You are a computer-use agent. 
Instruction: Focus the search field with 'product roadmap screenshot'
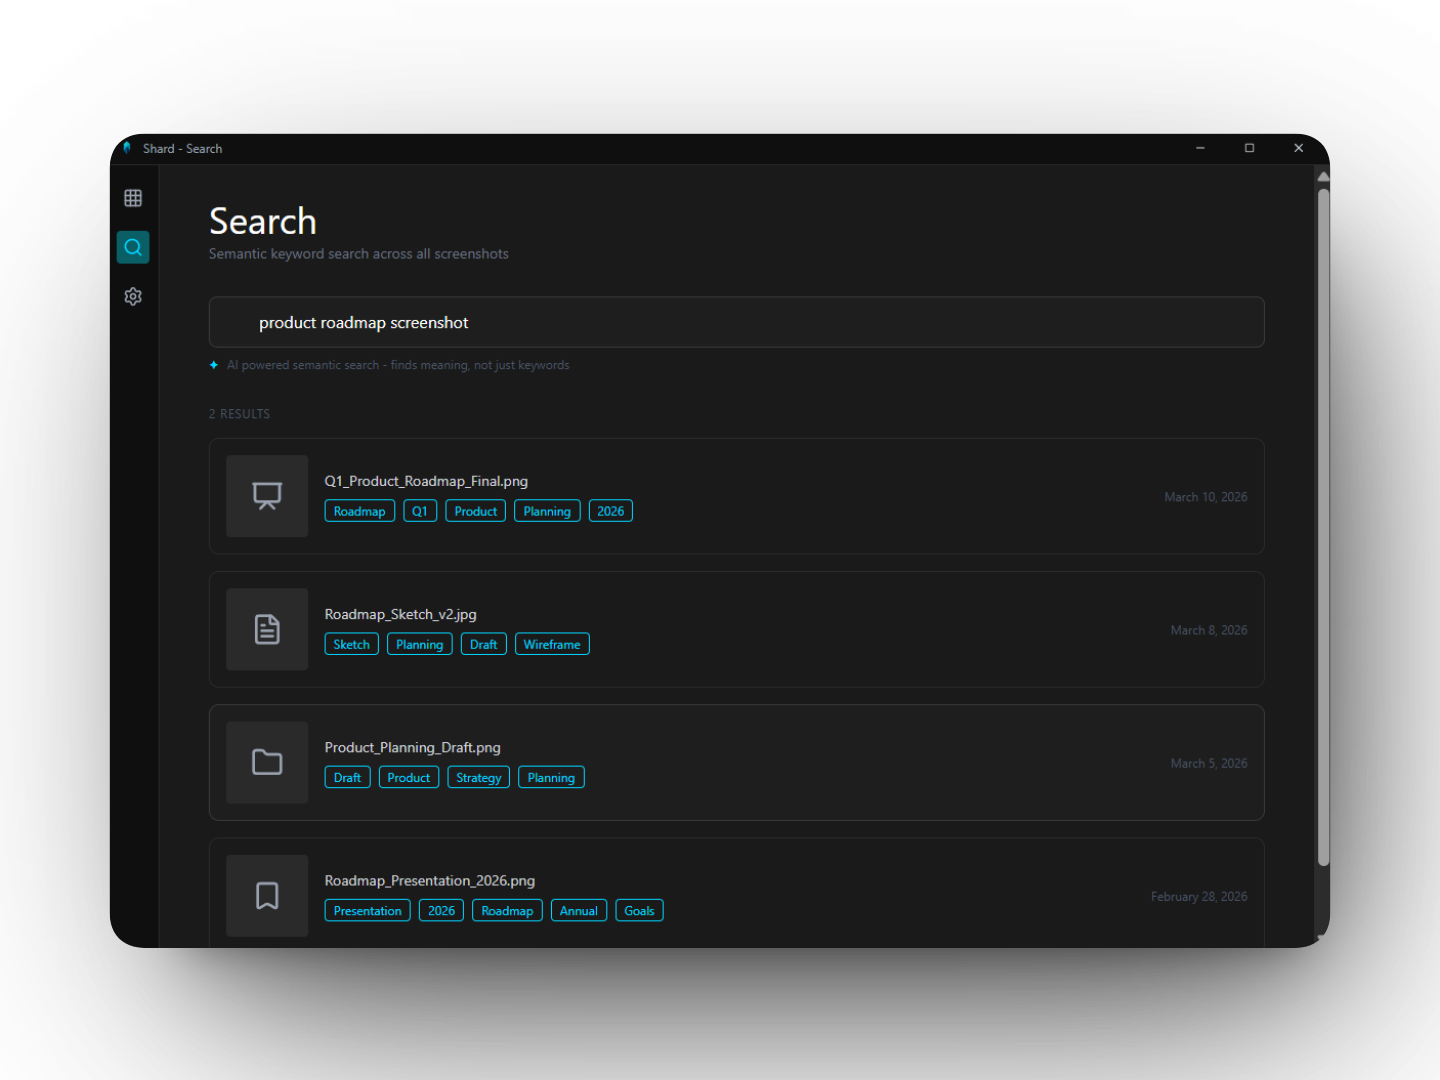736,322
